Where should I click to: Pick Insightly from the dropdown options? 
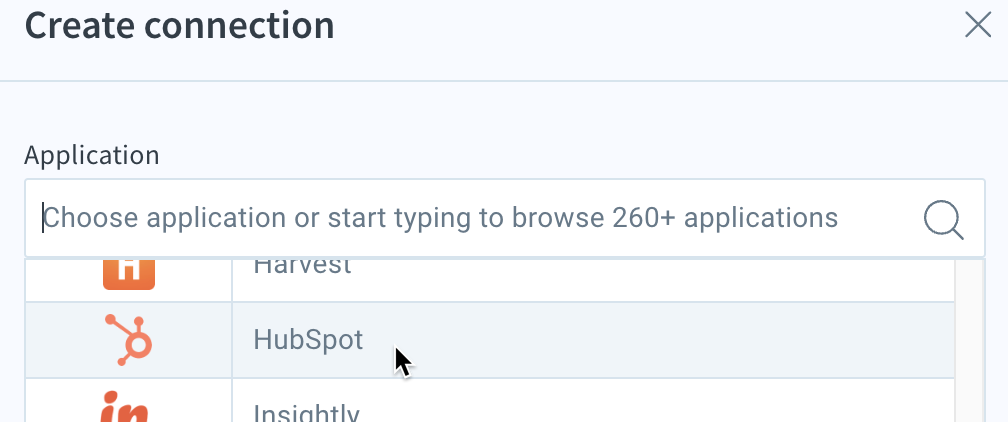pyautogui.click(x=490, y=401)
